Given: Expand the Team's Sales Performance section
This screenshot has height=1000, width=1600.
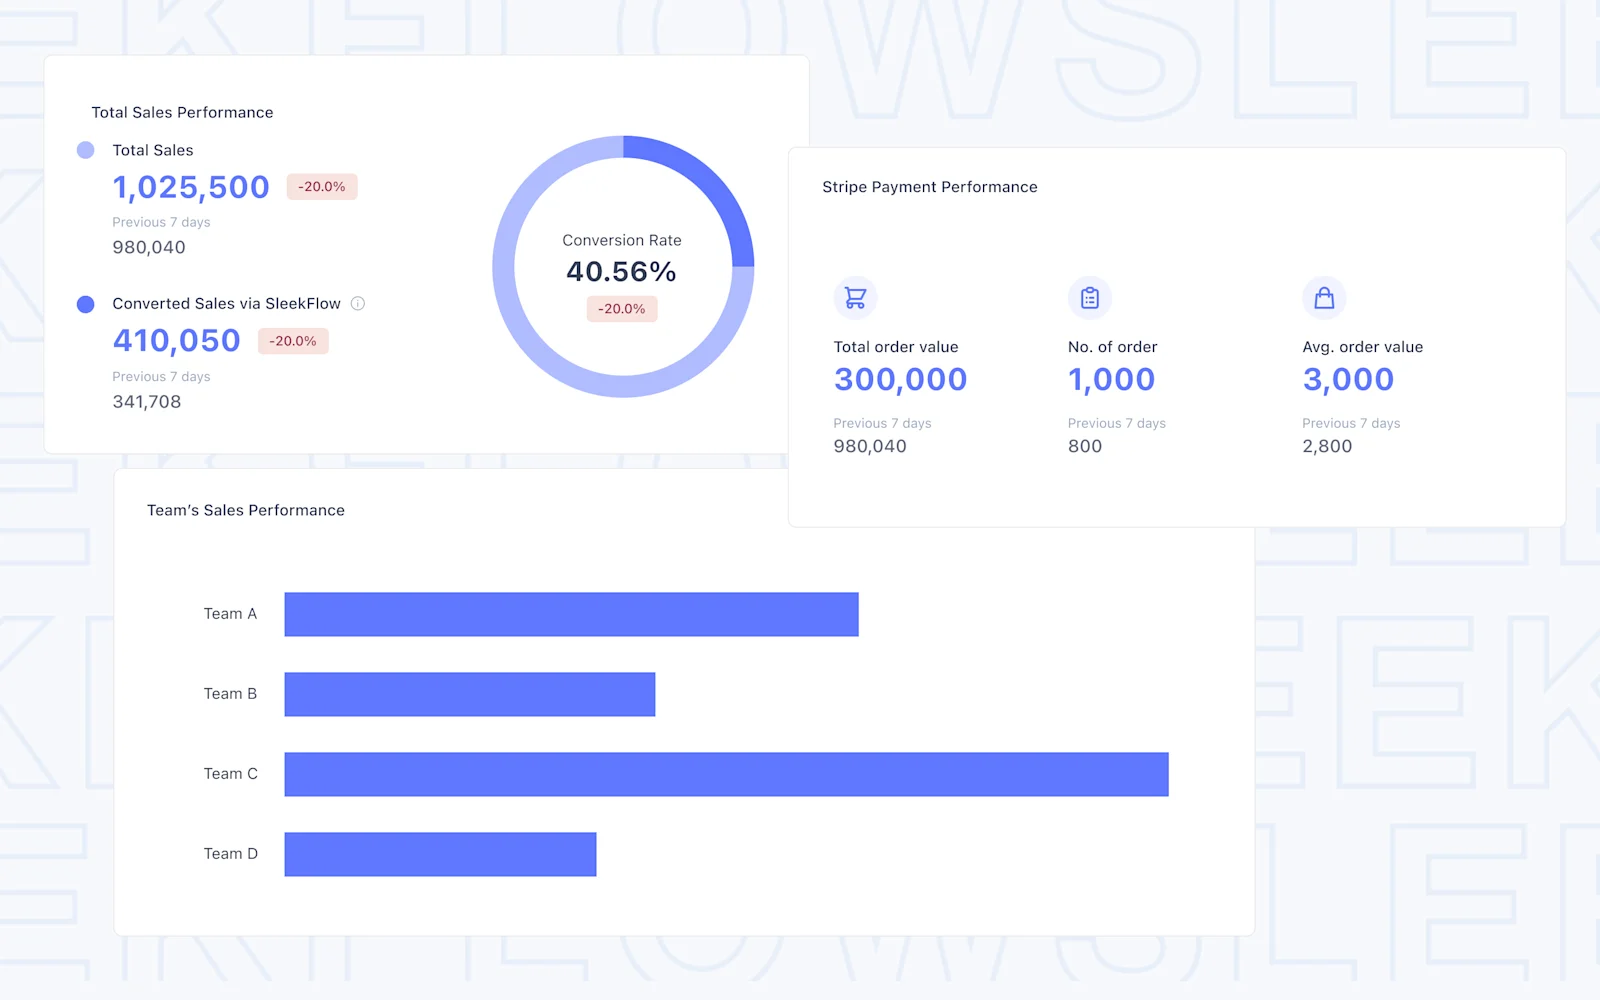Looking at the screenshot, I should (246, 510).
